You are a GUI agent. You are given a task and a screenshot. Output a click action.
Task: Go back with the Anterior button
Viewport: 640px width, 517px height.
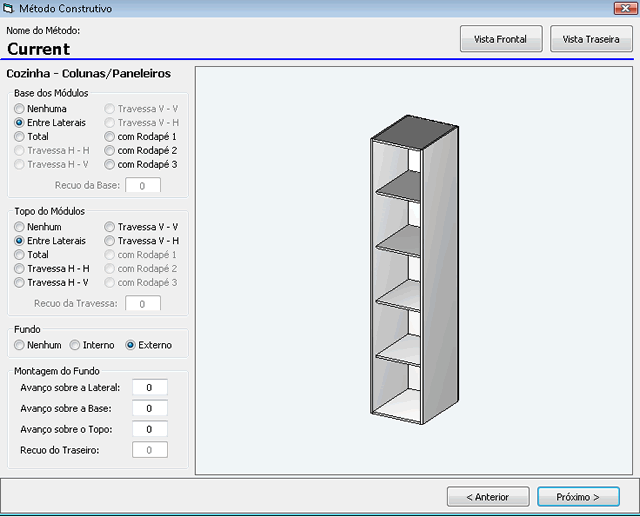[x=488, y=497]
